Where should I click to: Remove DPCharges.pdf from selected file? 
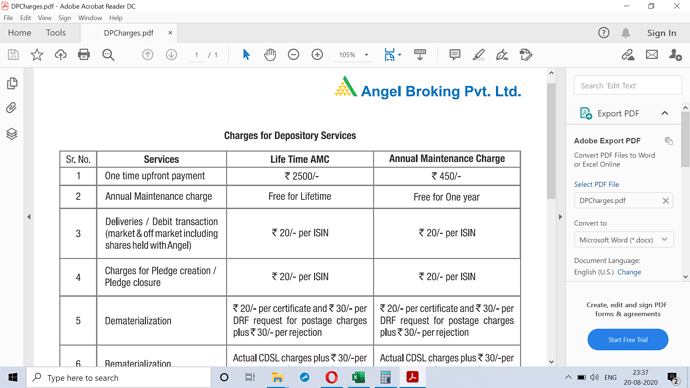coord(665,201)
